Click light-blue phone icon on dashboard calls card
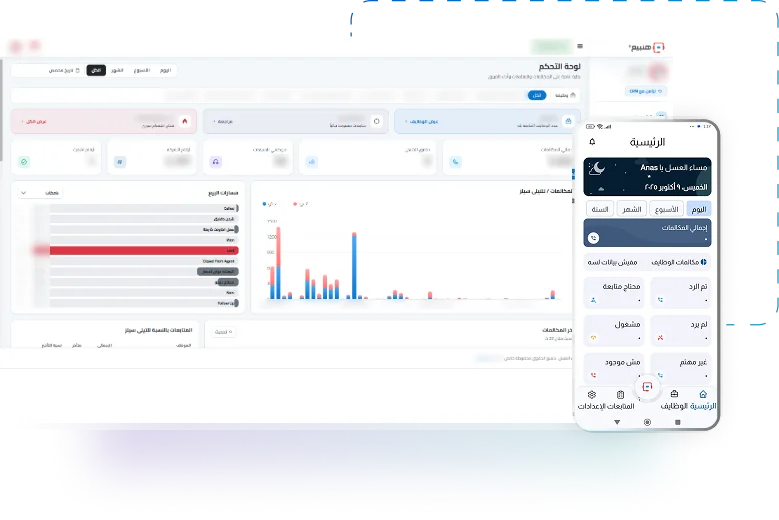 456,162
